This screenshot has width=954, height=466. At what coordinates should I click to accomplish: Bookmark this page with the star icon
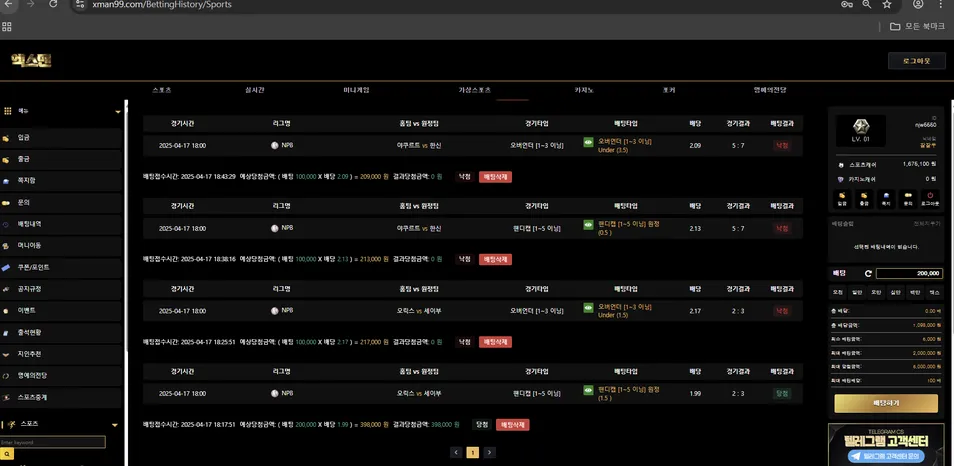point(887,4)
